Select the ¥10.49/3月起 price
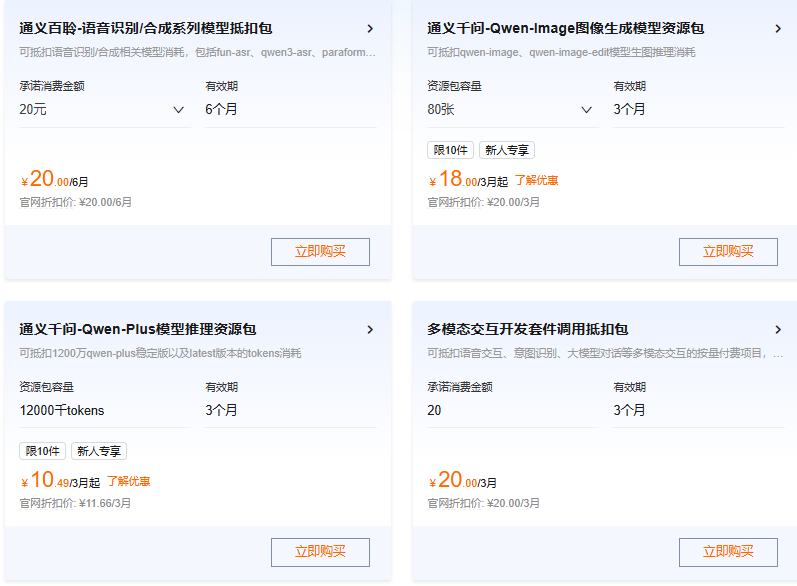The image size is (797, 586). coord(60,480)
